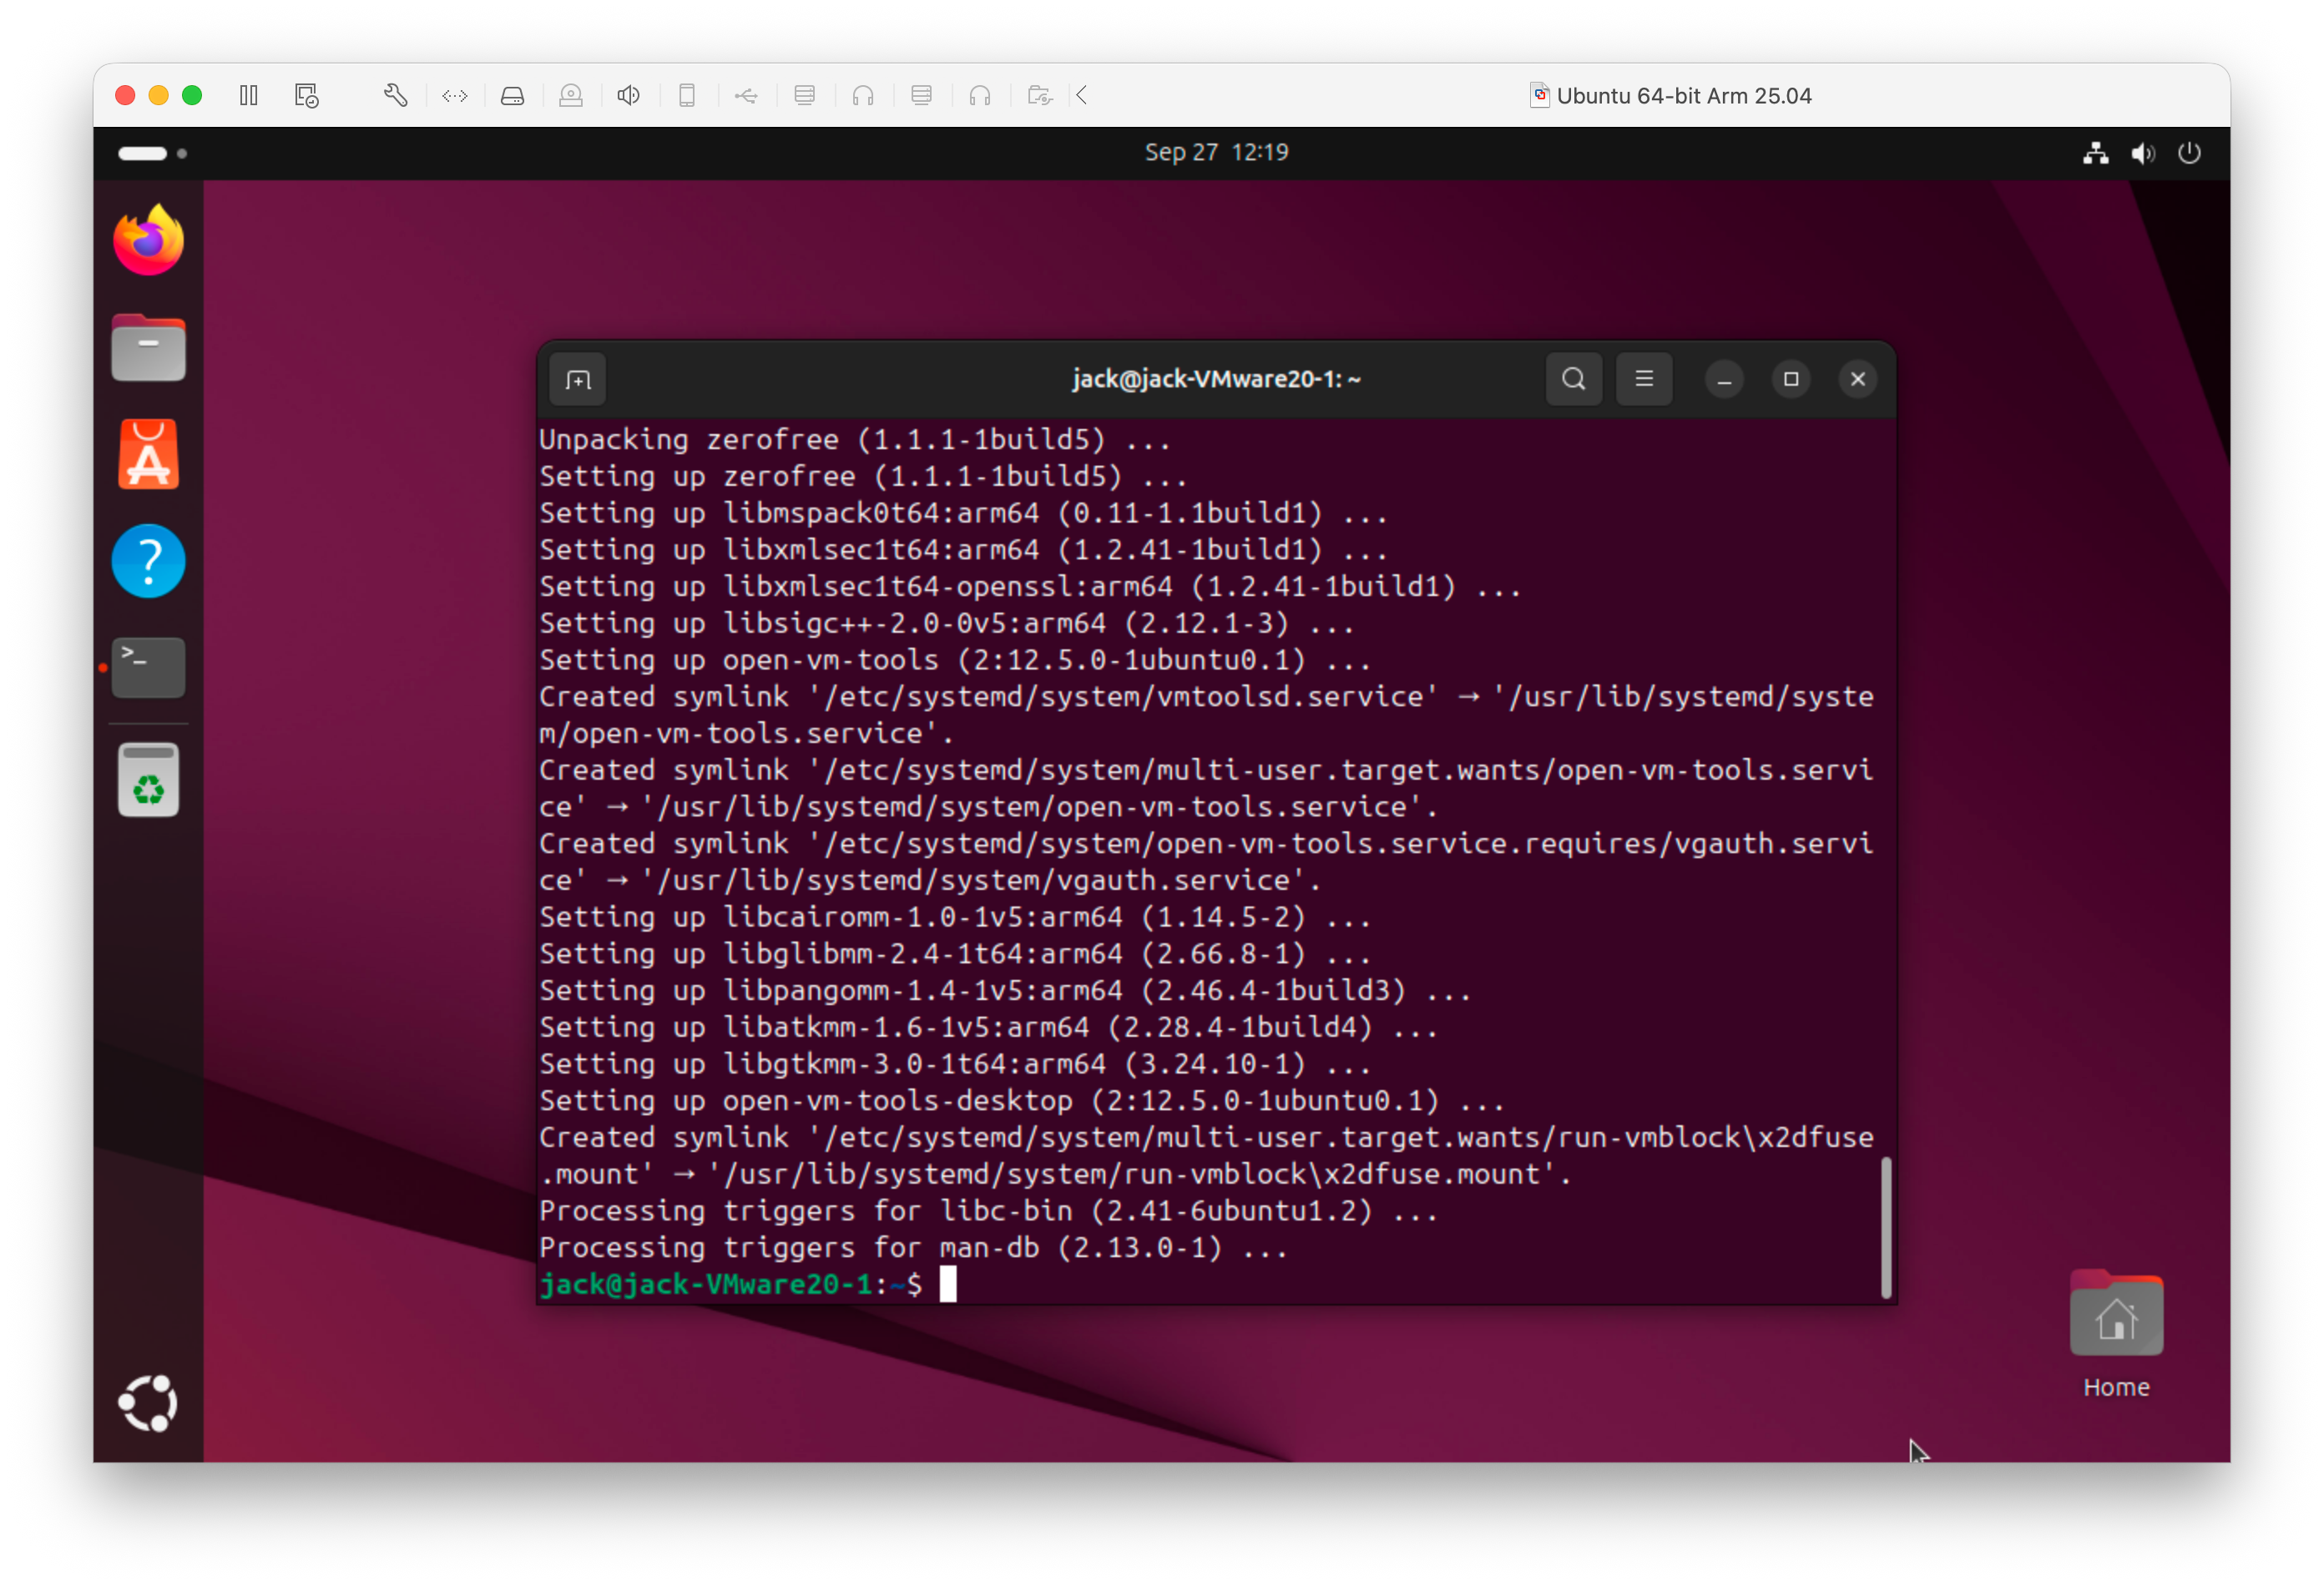Click the network adapter arrows icon
Image resolution: width=2324 pixels, height=1586 pixels.
pos(455,96)
